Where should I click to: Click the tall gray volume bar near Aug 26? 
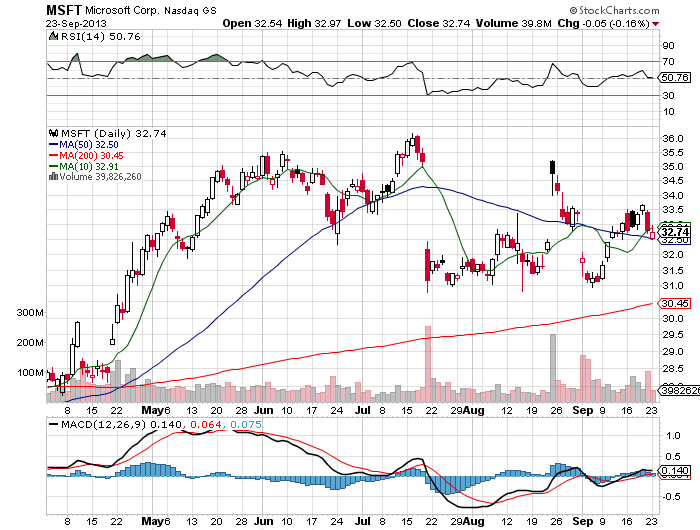(x=553, y=368)
